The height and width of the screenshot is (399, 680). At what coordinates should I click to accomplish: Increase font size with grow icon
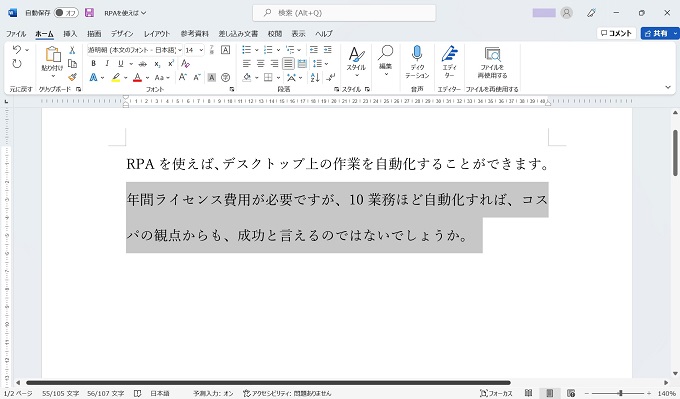click(183, 78)
